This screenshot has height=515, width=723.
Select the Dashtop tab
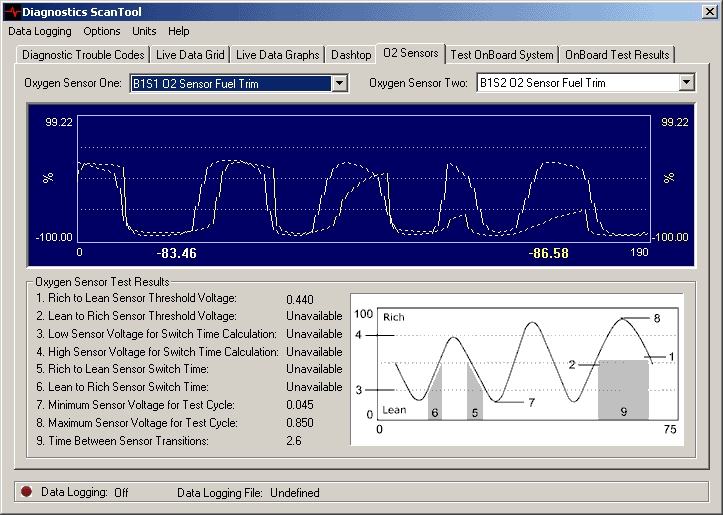[x=351, y=55]
